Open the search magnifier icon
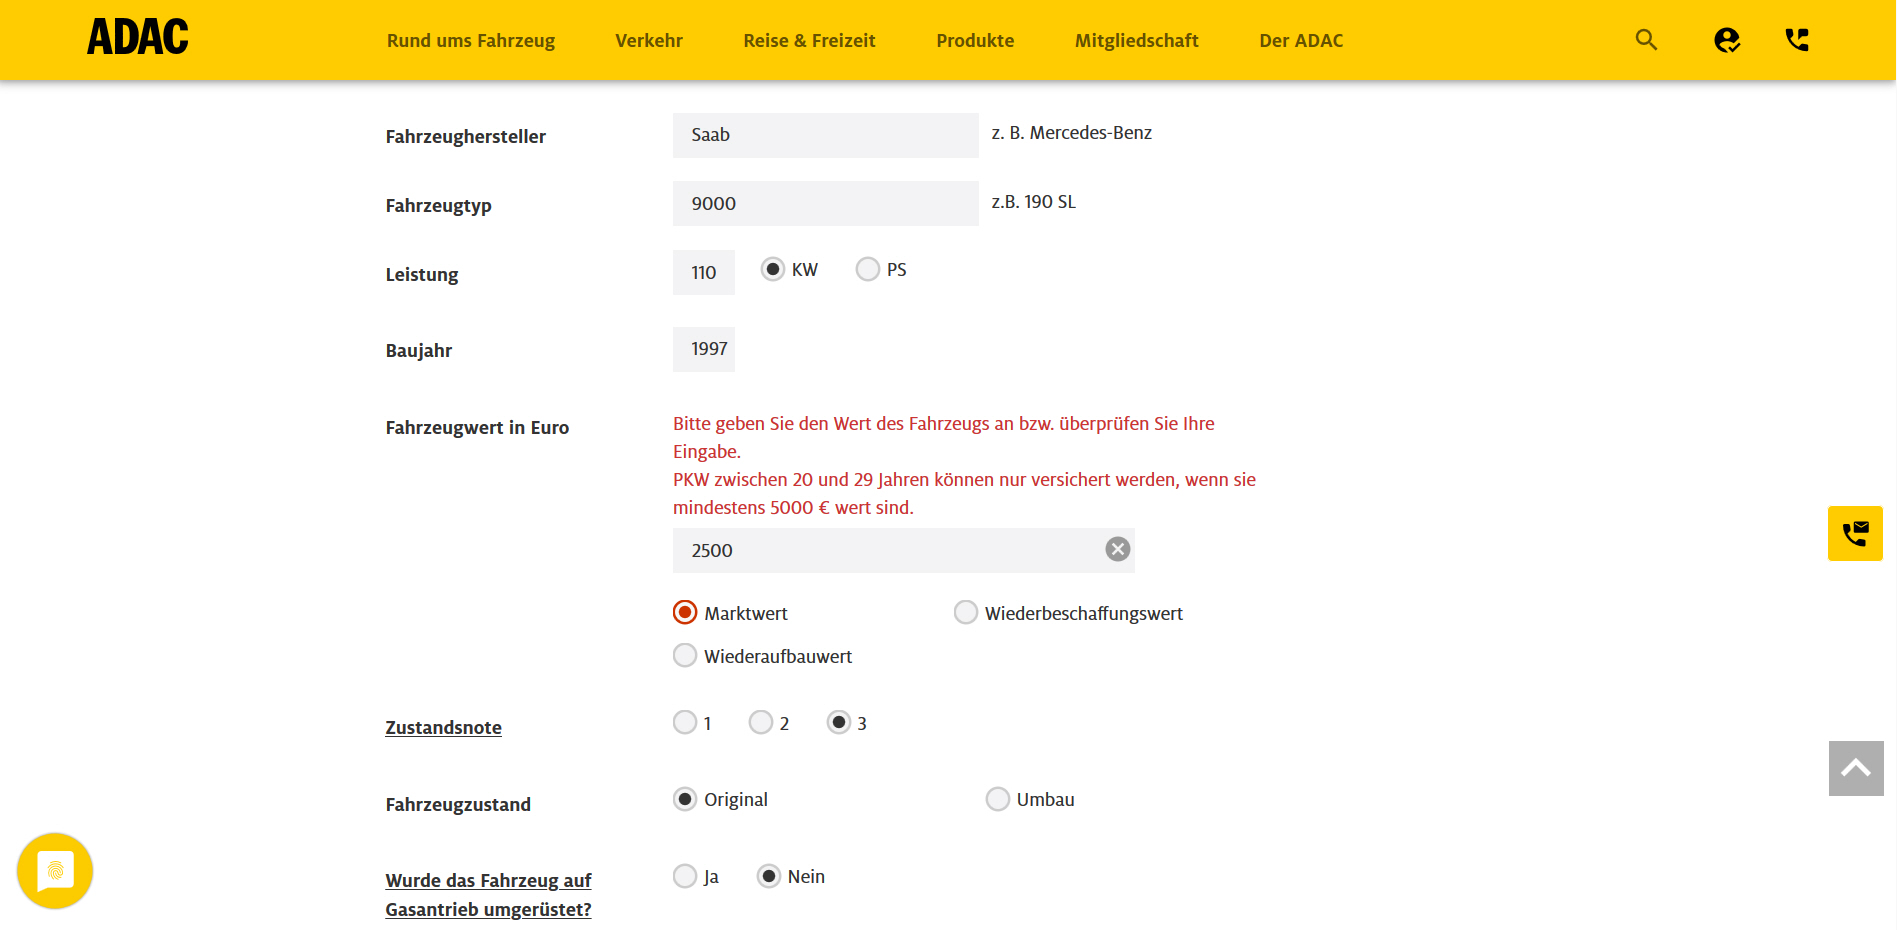Image resolution: width=1897 pixels, height=930 pixels. point(1646,40)
